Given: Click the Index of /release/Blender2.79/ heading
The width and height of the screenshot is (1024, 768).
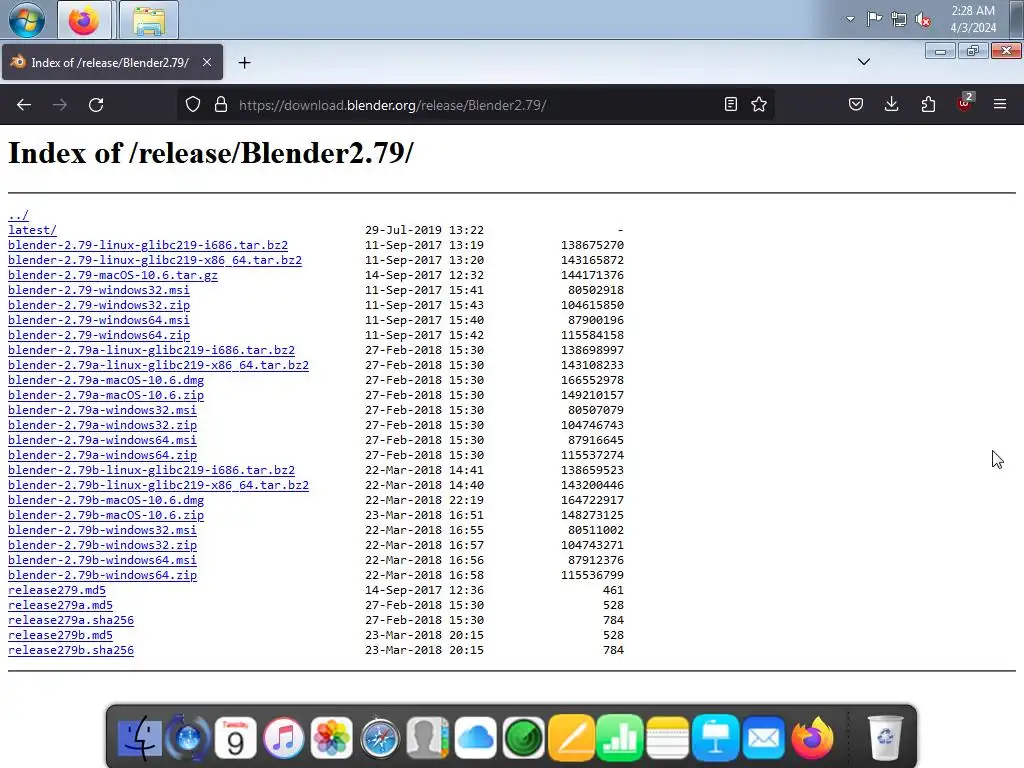Looking at the screenshot, I should click(x=210, y=153).
